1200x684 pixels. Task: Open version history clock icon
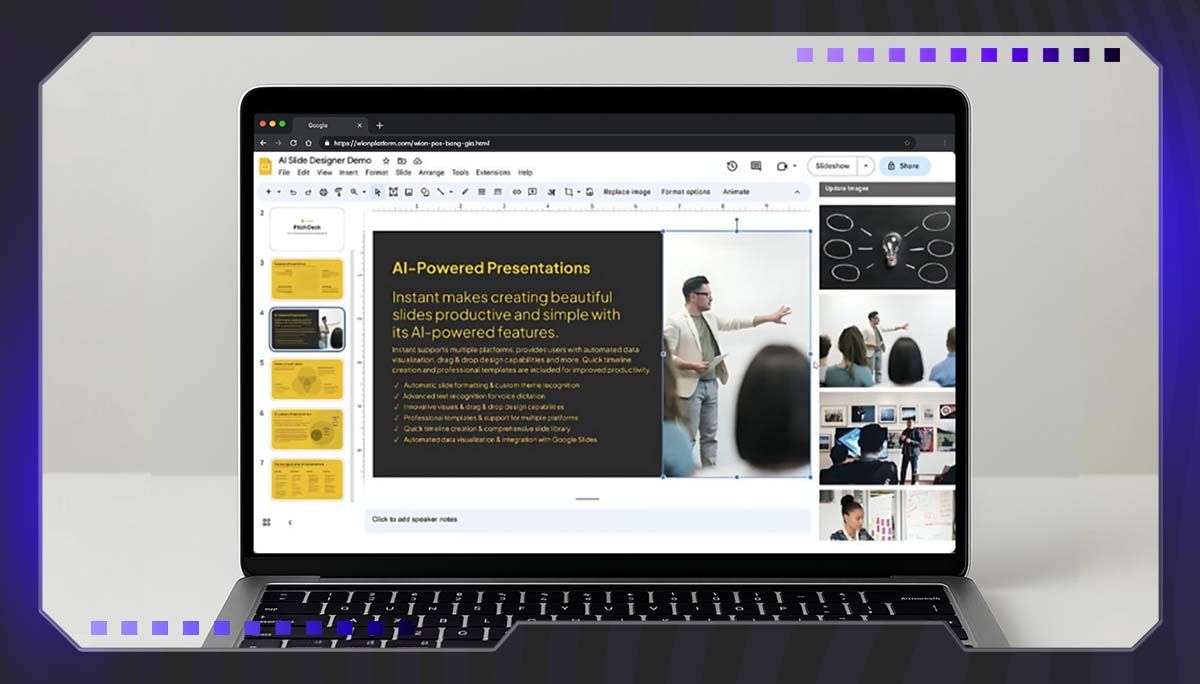point(732,166)
